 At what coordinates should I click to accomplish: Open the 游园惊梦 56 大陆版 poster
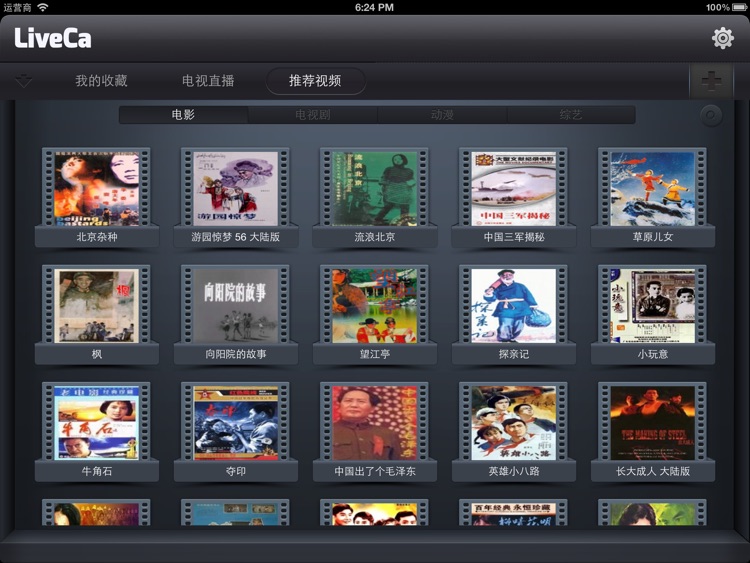tap(235, 188)
